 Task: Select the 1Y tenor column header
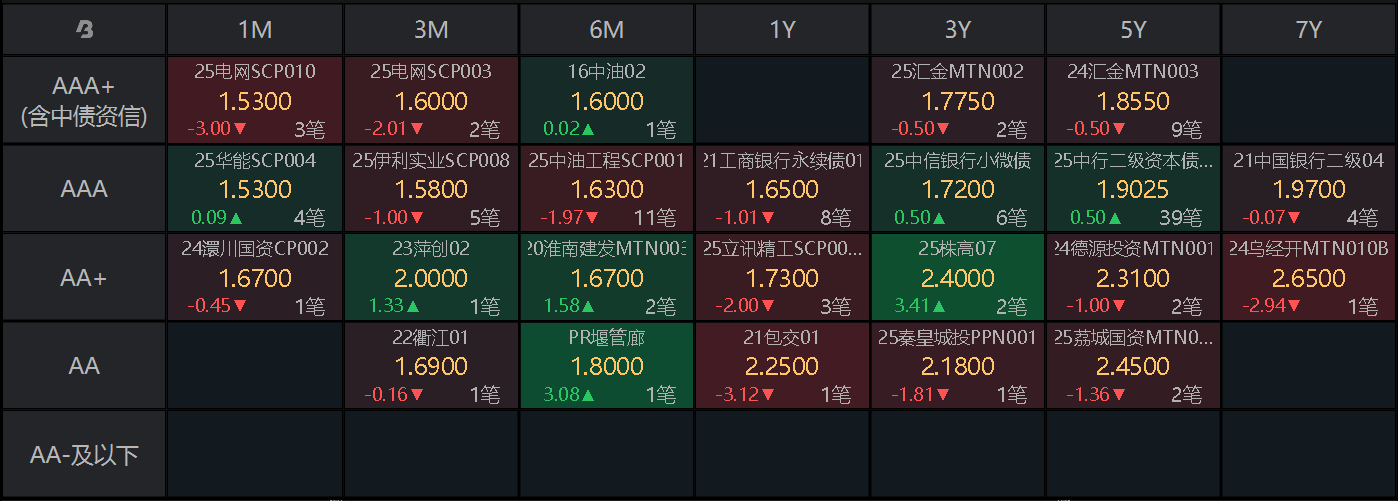point(782,30)
